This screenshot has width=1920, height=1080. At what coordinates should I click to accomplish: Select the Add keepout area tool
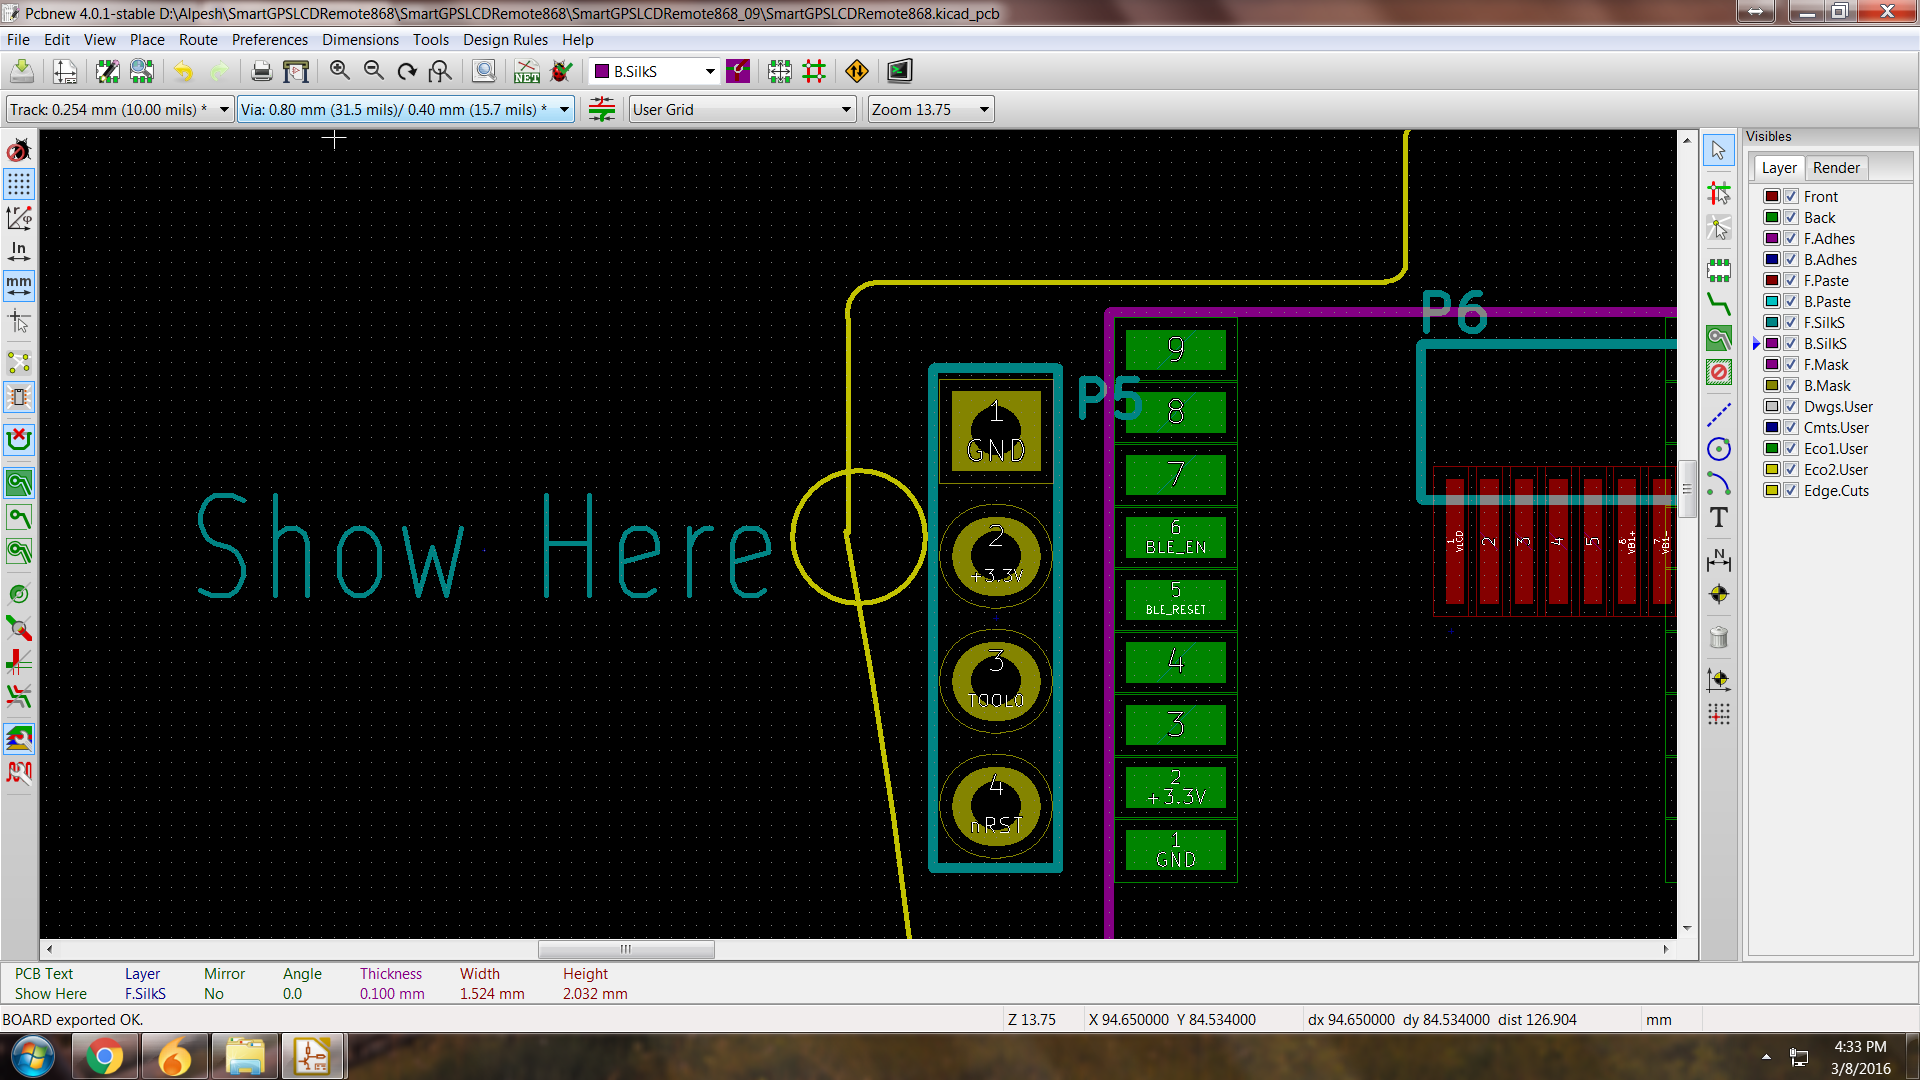(1719, 373)
